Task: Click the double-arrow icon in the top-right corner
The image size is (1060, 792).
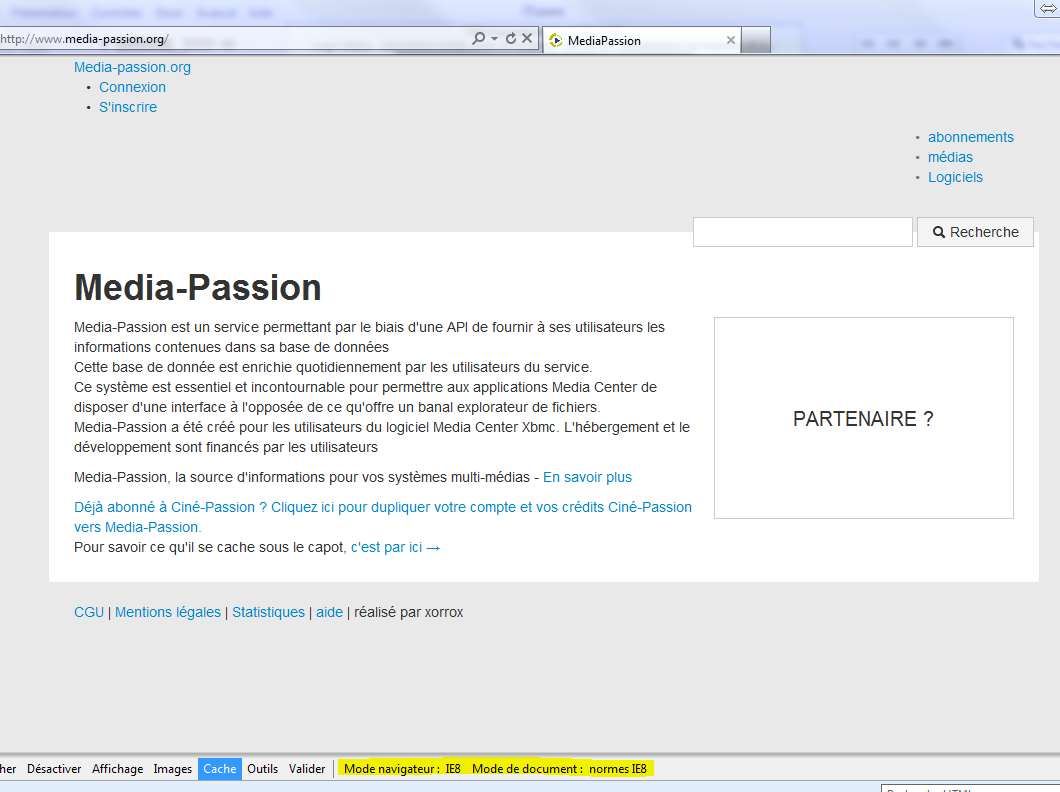Action: click(1048, 9)
